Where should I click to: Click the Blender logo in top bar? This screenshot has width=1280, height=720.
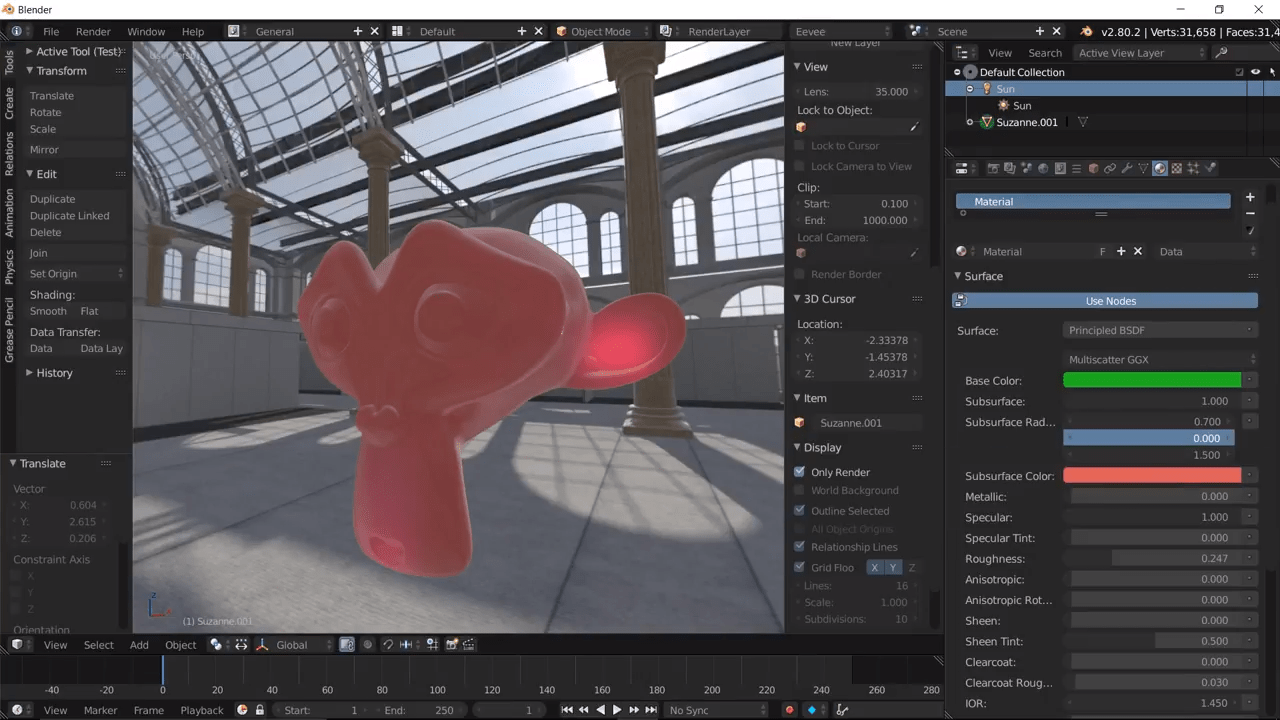tap(1087, 31)
